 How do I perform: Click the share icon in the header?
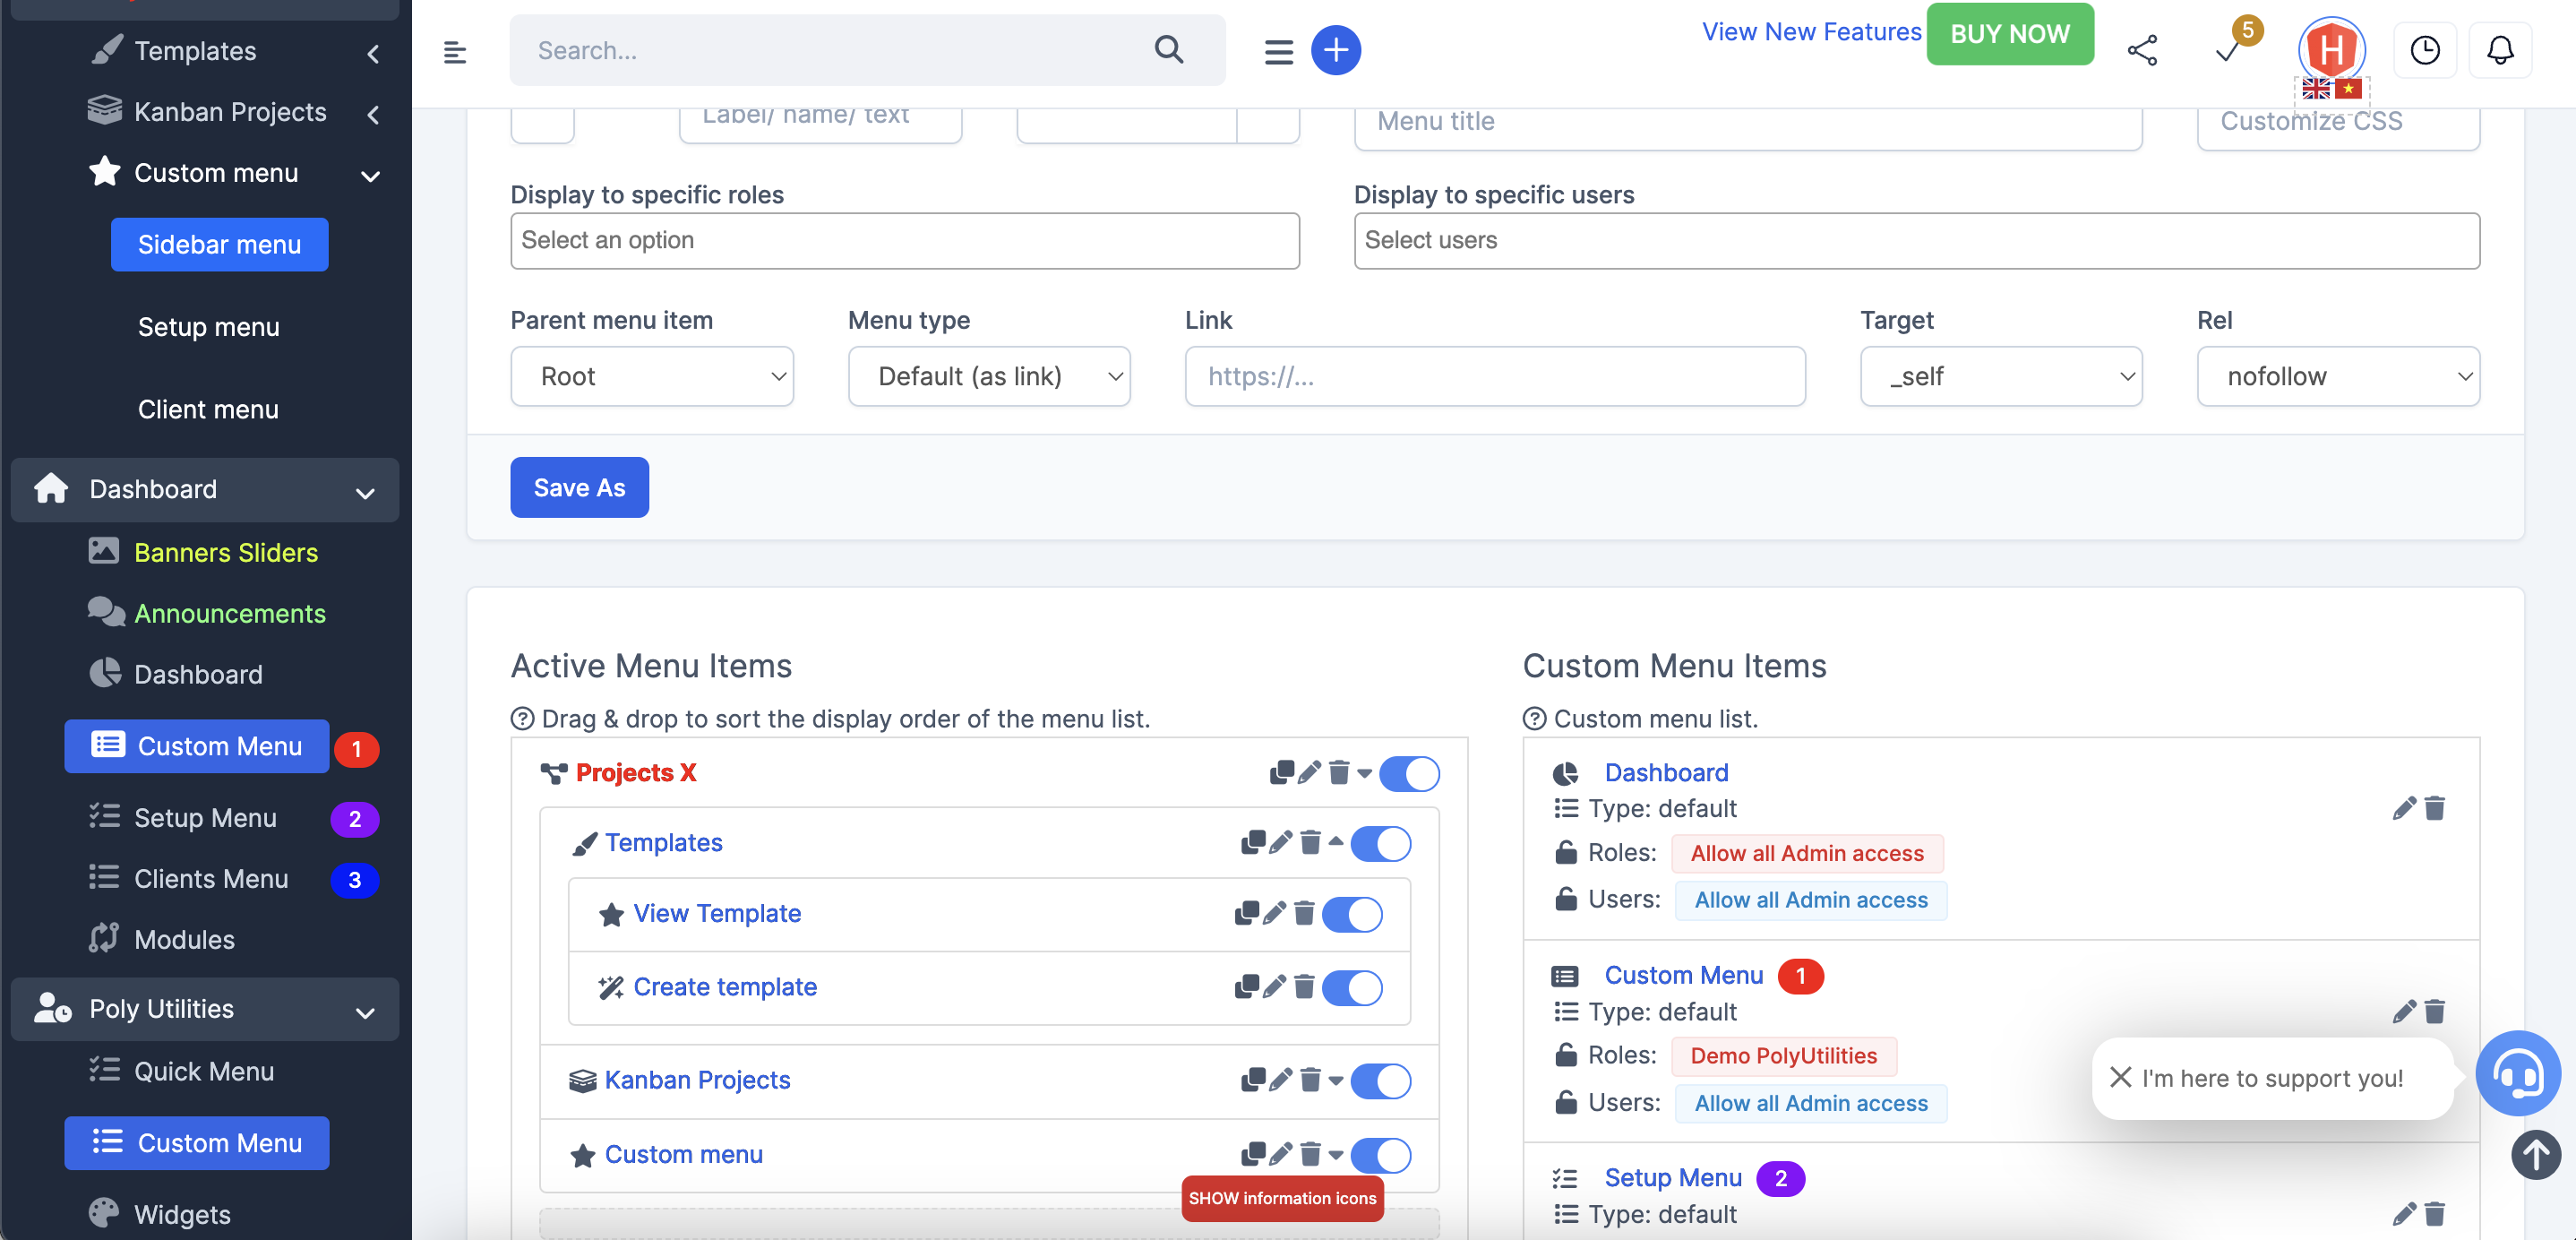point(2143,49)
